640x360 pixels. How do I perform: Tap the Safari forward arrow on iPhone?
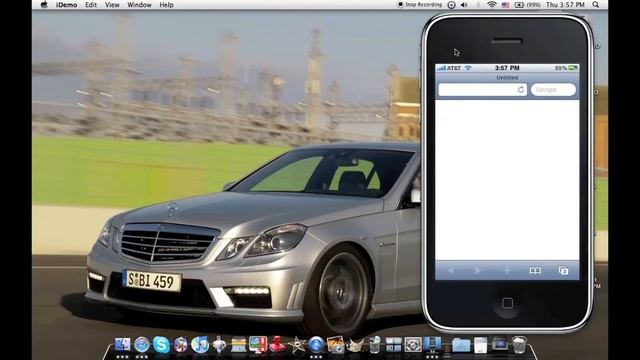[478, 271]
